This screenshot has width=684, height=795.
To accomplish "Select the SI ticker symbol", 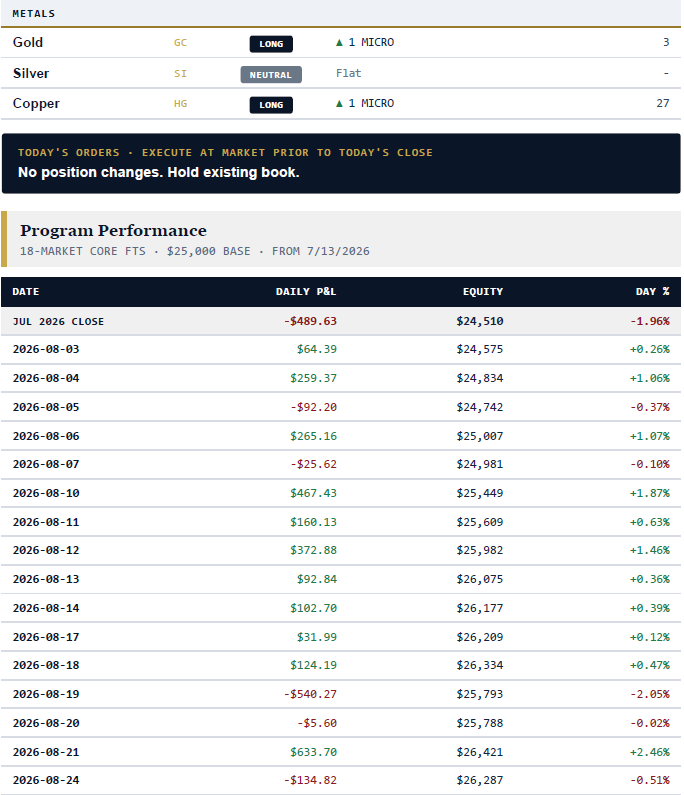I will click(x=181, y=74).
